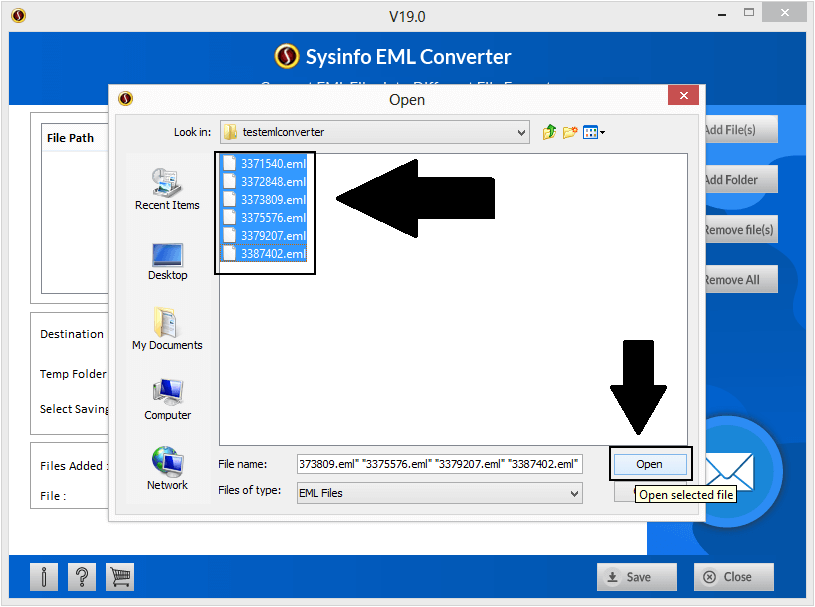815x607 pixels.
Task: Click Remove All button in main window
Action: (741, 280)
